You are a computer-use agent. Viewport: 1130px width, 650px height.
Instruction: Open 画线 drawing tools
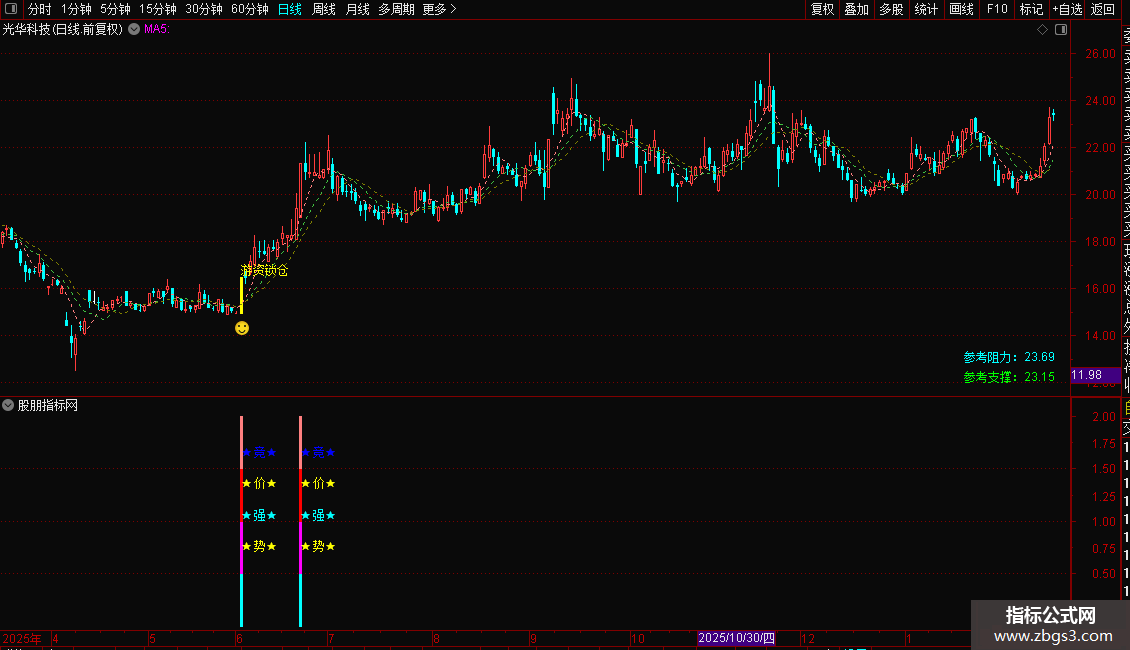click(x=961, y=9)
